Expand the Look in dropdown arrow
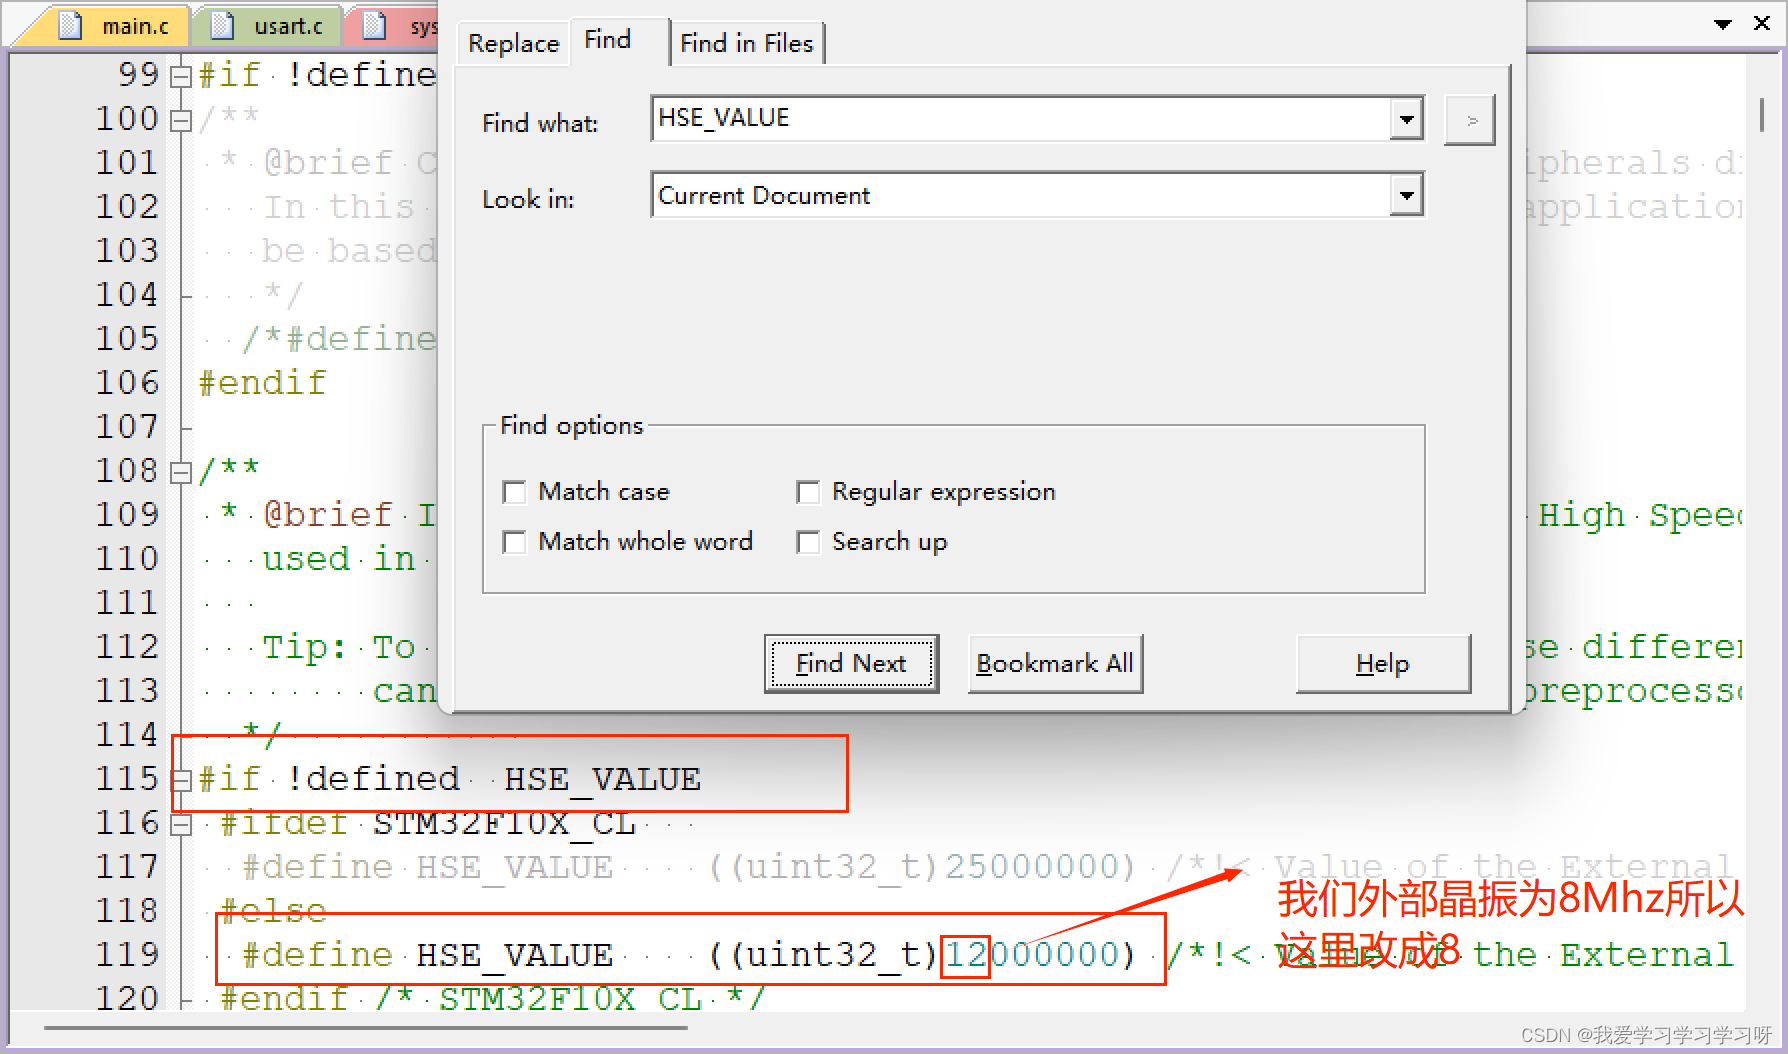The image size is (1788, 1054). point(1406,195)
